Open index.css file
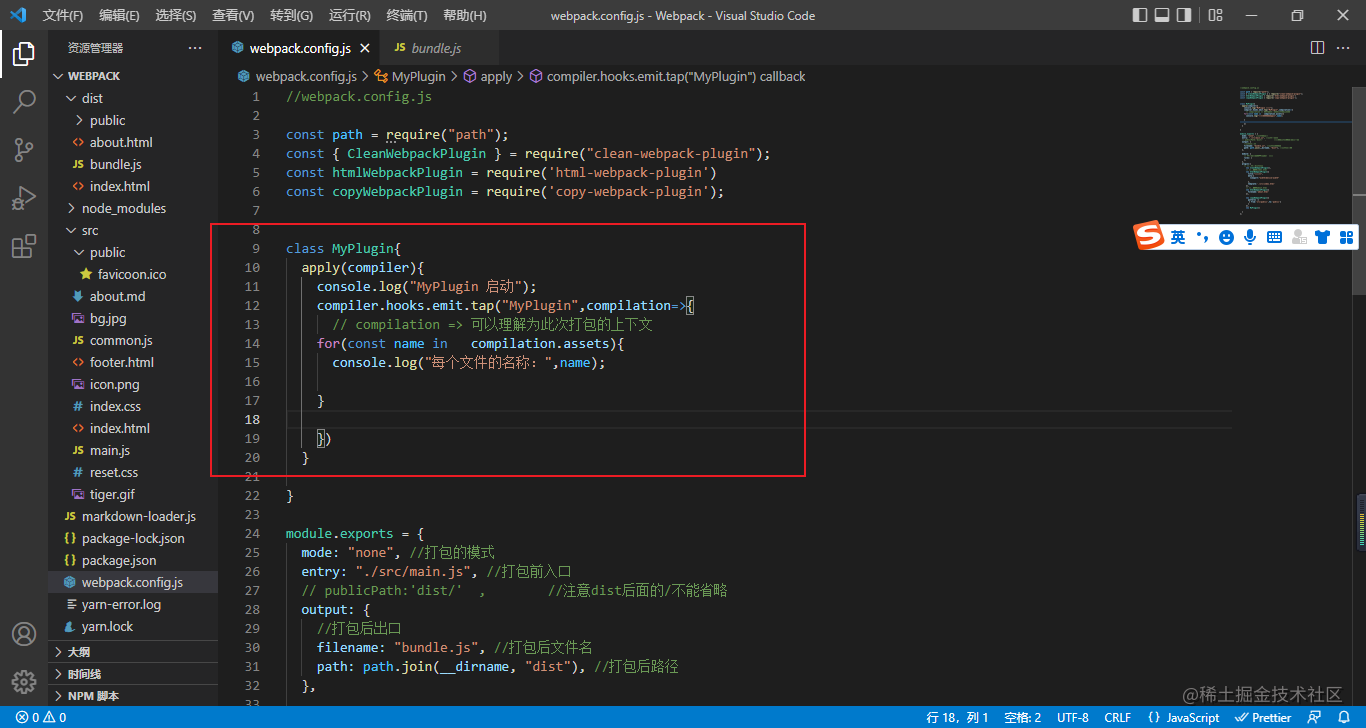 click(133, 406)
